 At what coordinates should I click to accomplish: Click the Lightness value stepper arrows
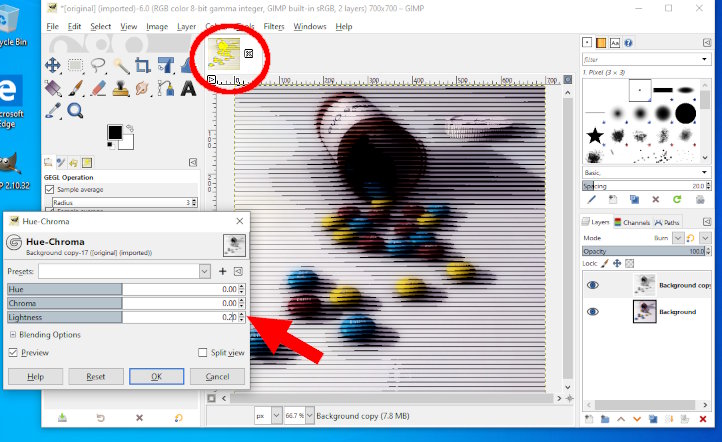click(x=242, y=317)
